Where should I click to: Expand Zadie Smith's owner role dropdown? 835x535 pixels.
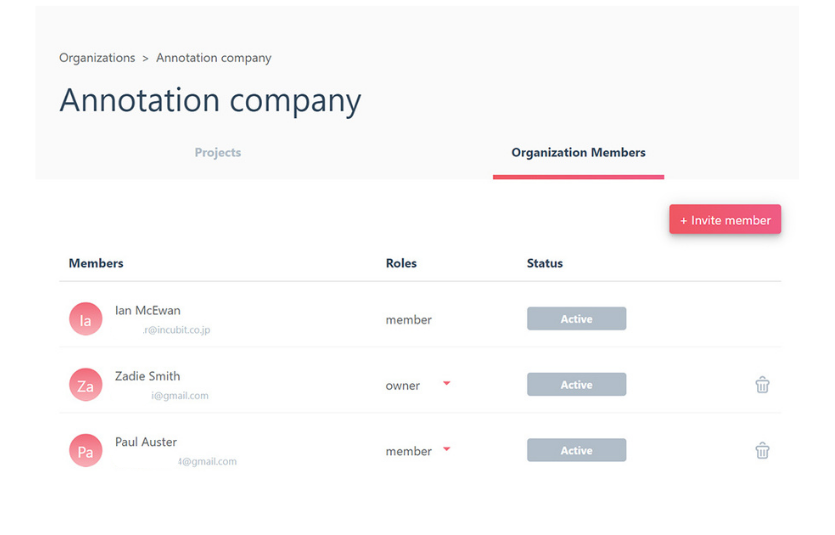pos(446,384)
